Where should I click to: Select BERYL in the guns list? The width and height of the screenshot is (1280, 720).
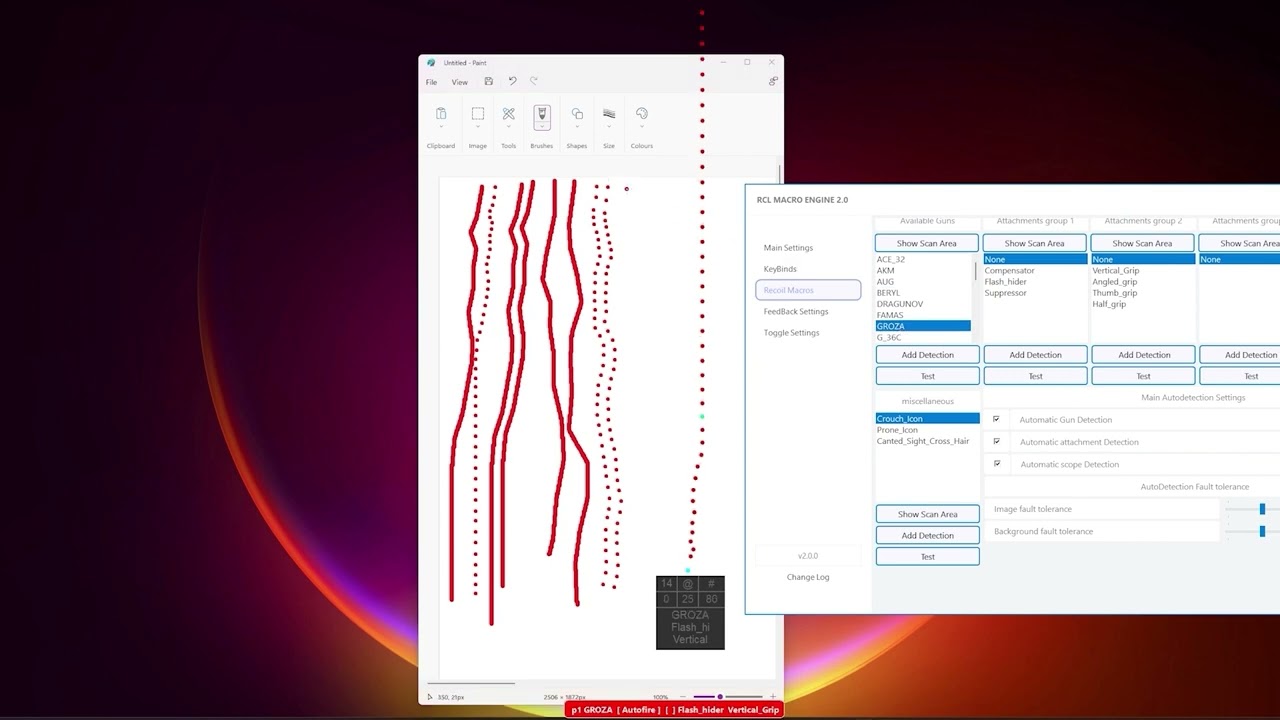click(888, 293)
